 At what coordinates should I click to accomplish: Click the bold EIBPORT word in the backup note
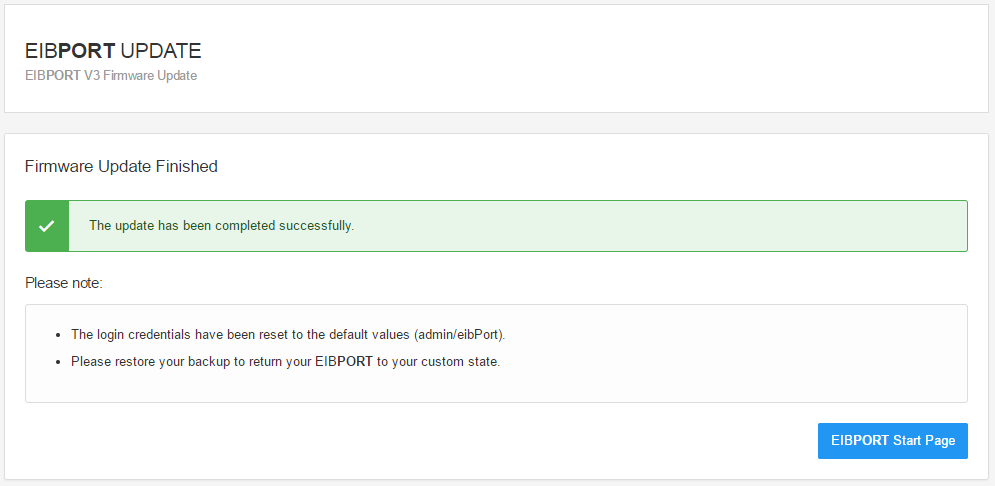click(x=343, y=361)
